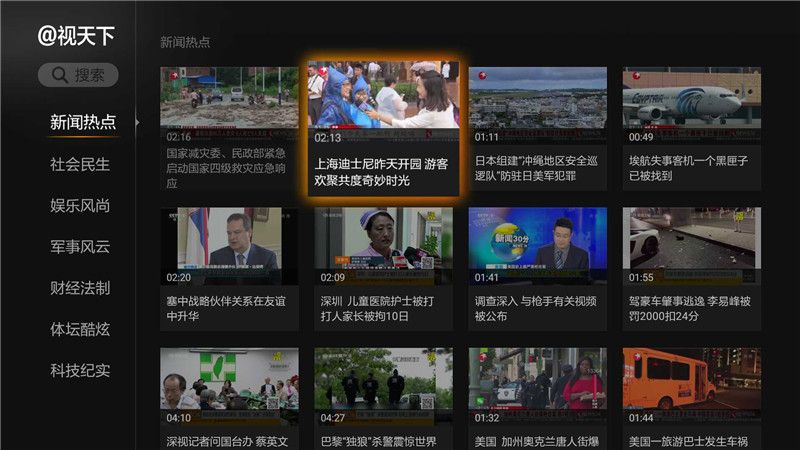Click channel logo on Okinawa video thumbnail
This screenshot has height=450, width=800.
click(482, 76)
